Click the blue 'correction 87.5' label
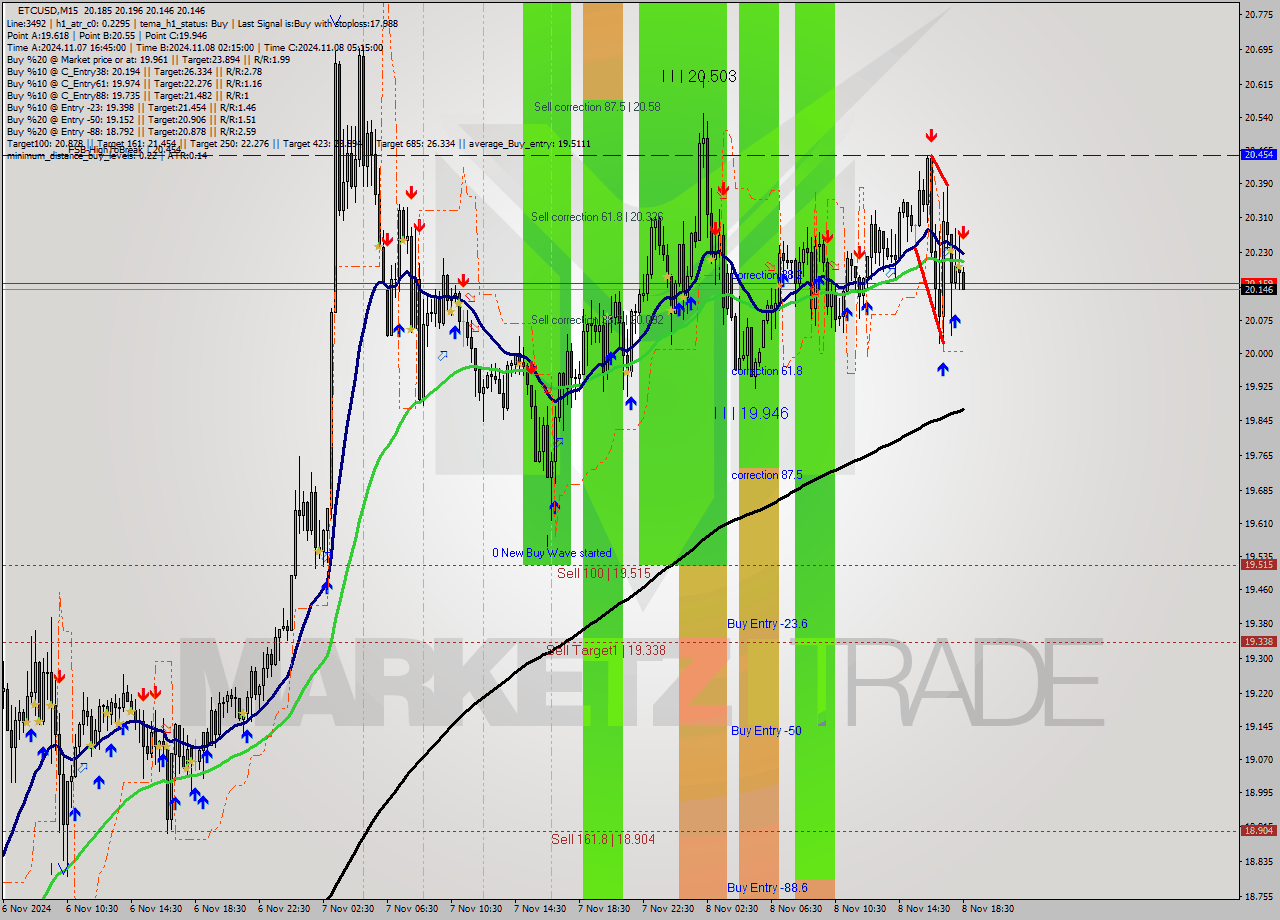 pyautogui.click(x=767, y=475)
